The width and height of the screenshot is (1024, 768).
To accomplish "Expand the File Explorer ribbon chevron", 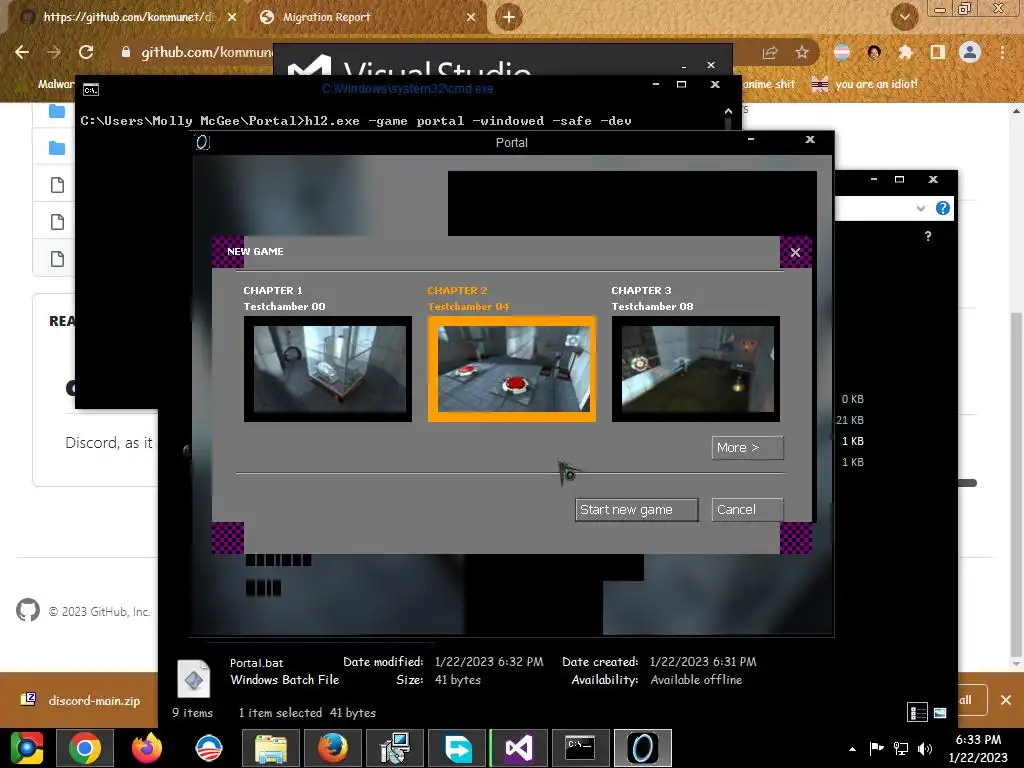I will [x=920, y=208].
